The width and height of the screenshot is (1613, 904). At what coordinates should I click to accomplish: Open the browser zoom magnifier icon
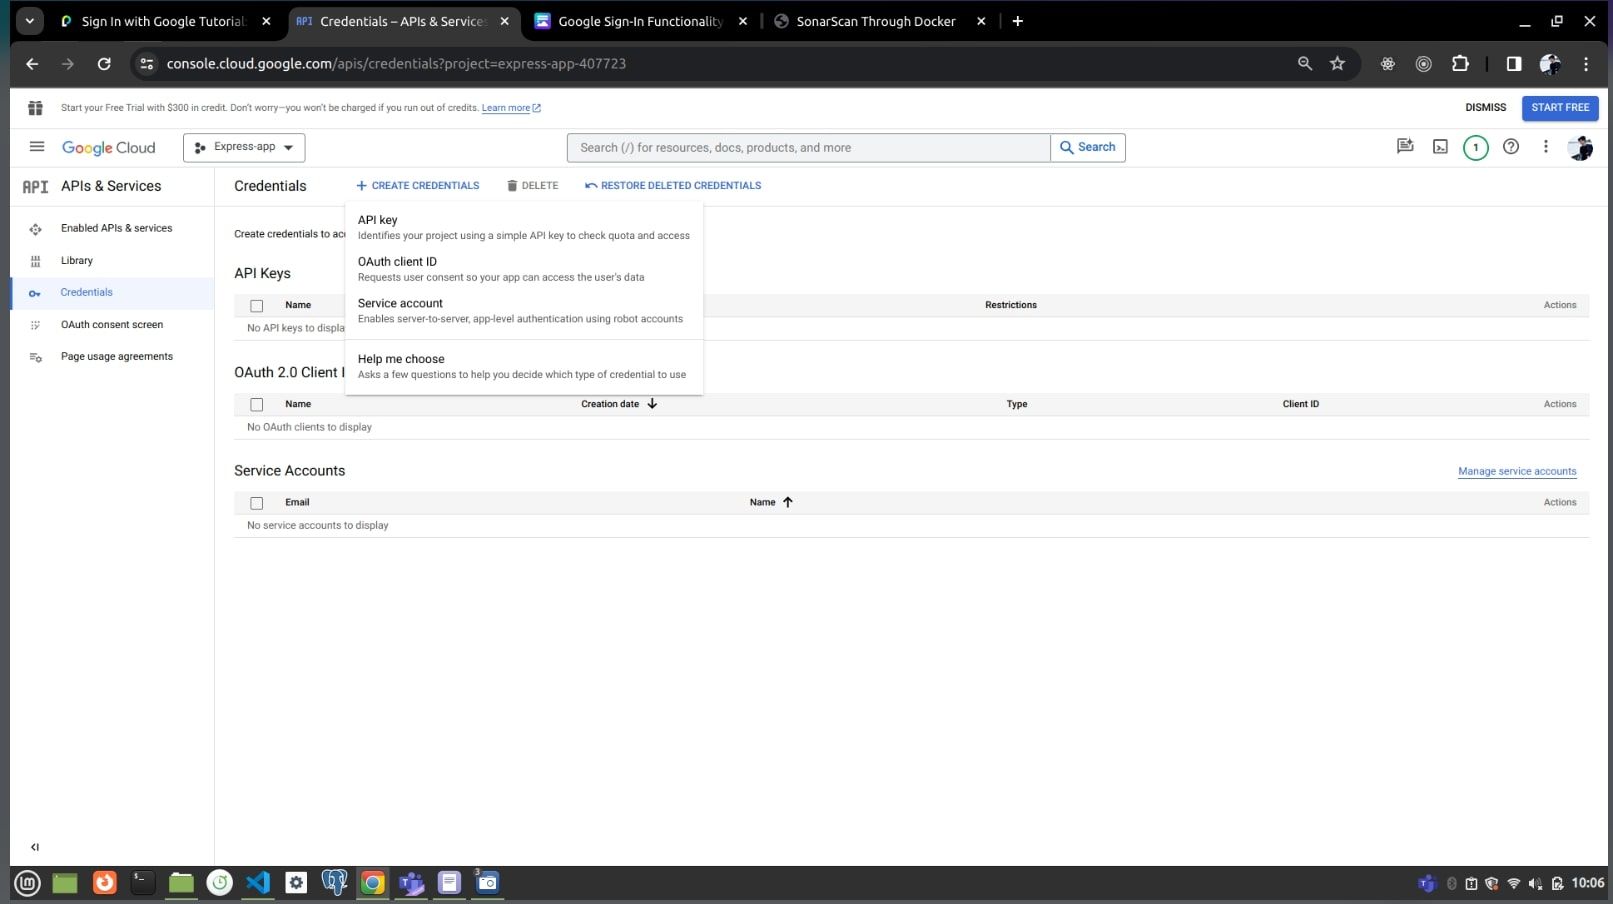[1304, 63]
